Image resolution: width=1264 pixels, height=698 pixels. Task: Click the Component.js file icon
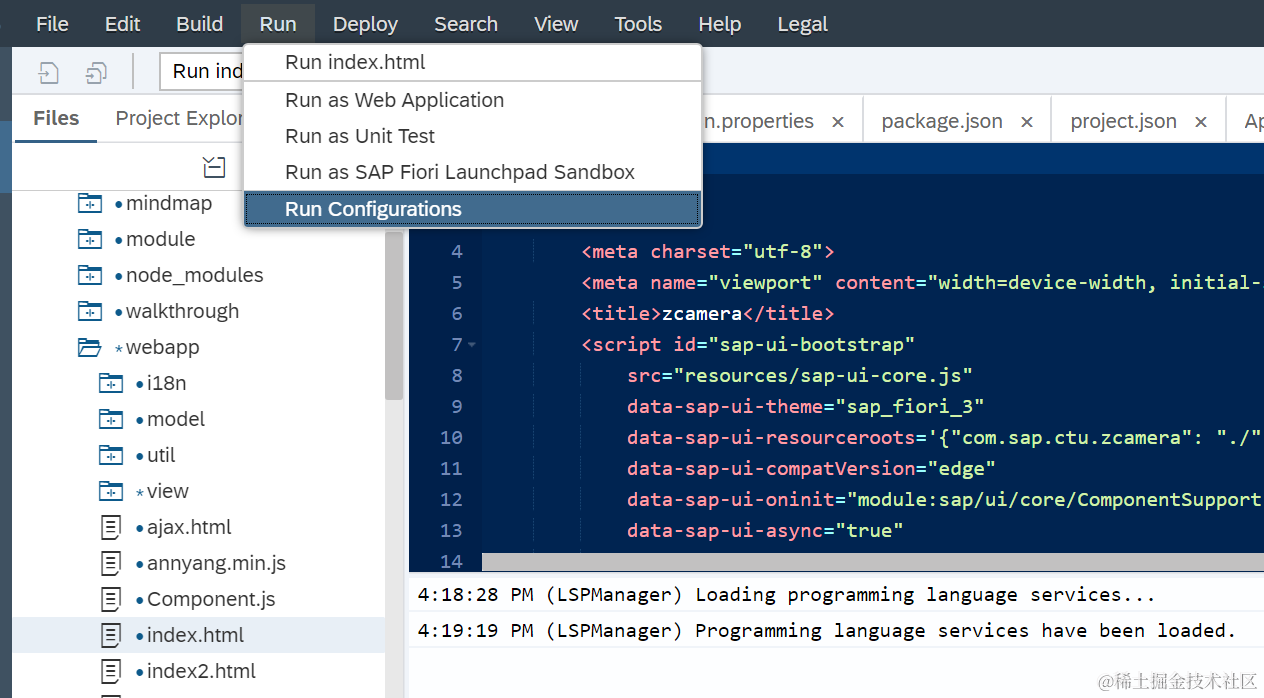coord(111,599)
